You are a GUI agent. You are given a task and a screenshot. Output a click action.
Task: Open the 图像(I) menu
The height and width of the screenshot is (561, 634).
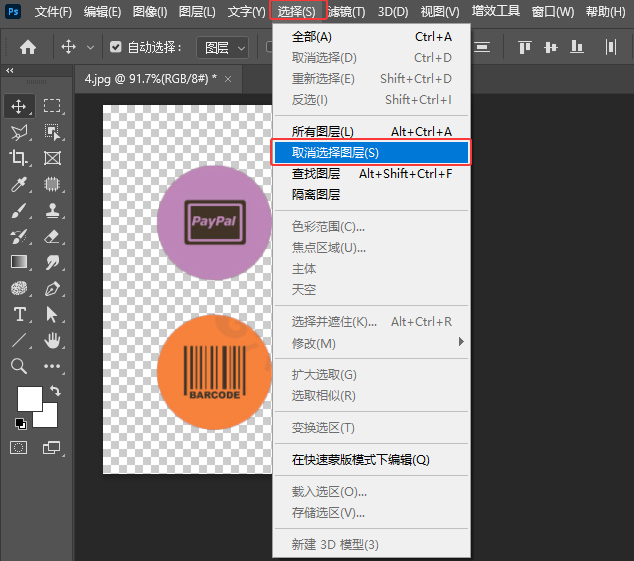click(x=150, y=12)
